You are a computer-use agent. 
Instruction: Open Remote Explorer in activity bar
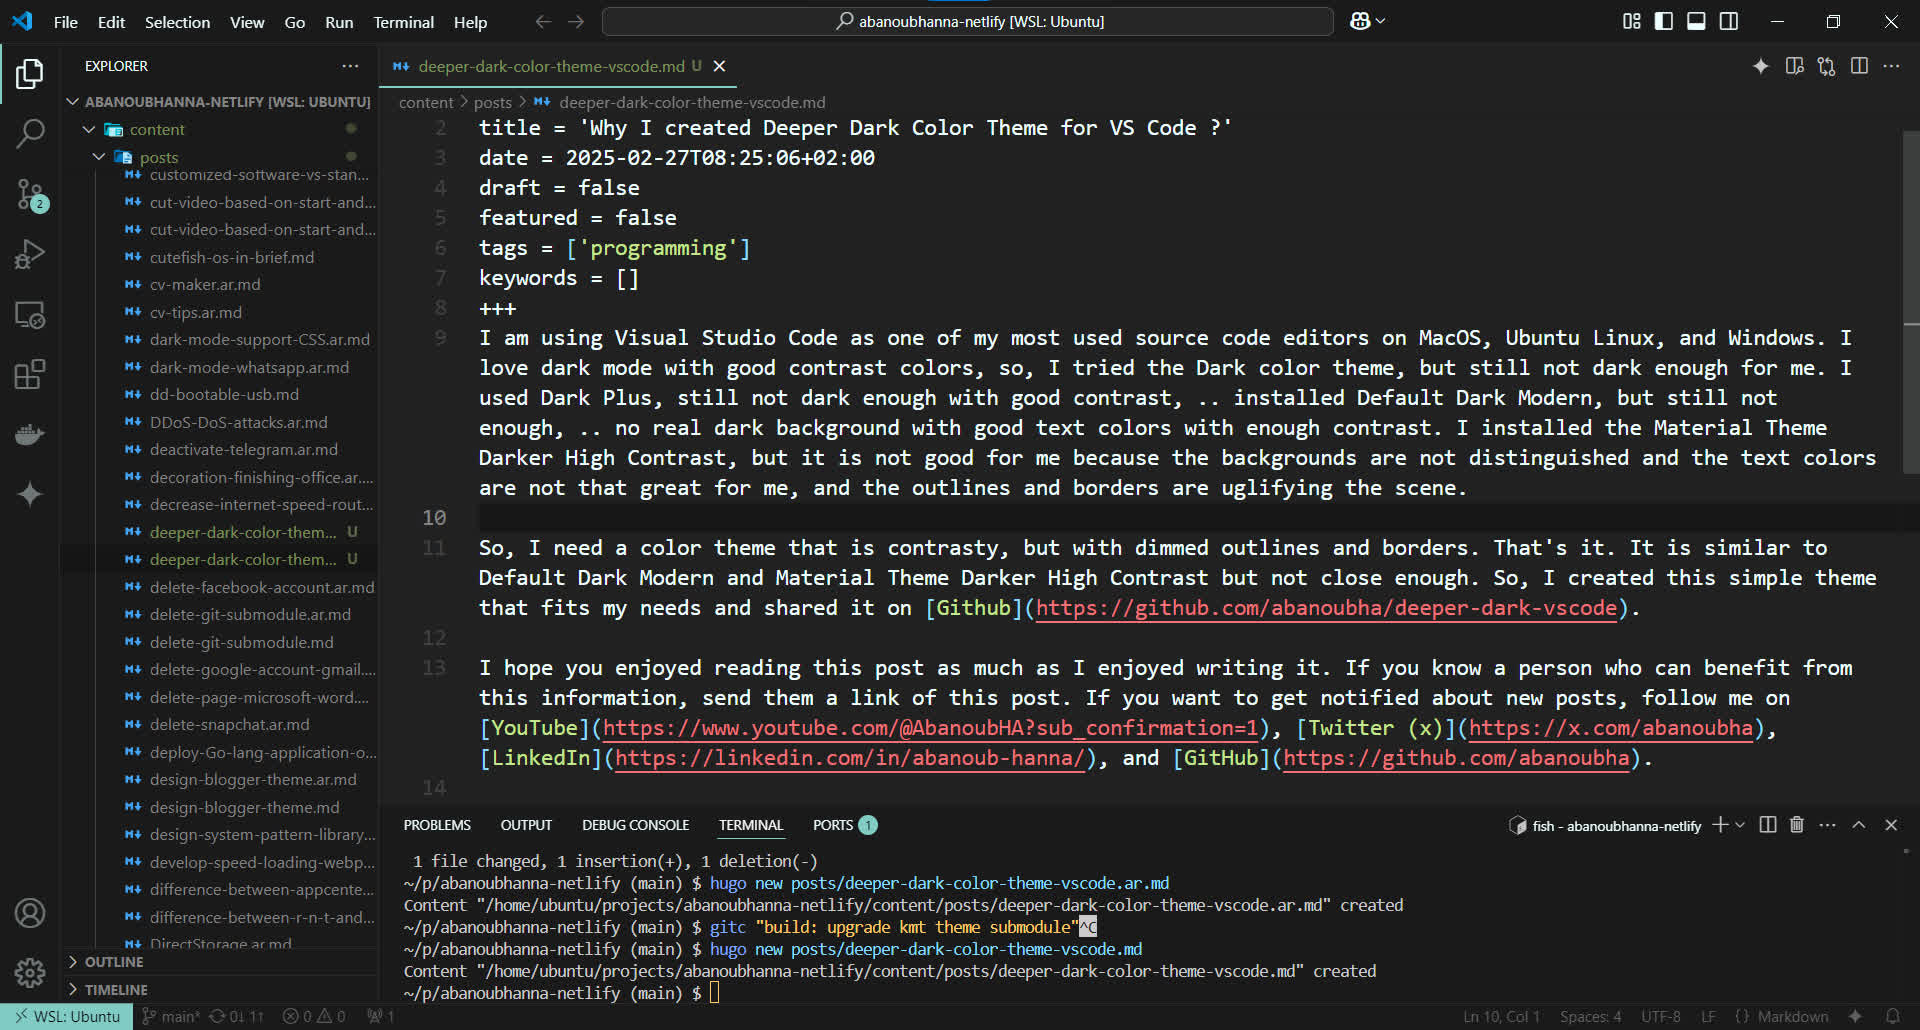coord(30,315)
